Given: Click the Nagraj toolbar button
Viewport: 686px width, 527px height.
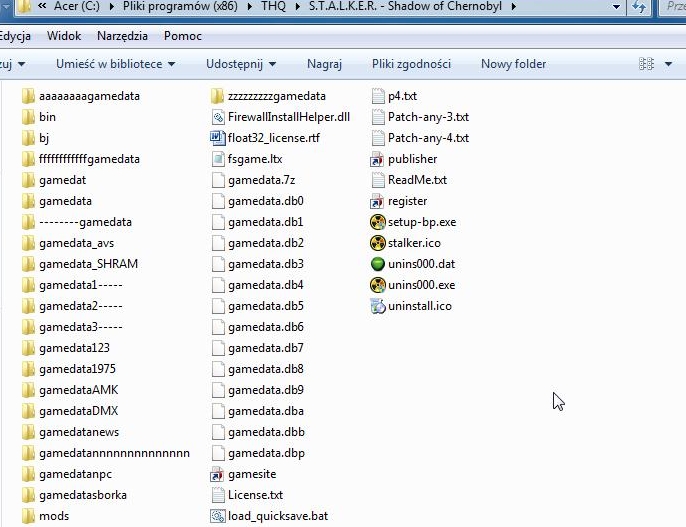Looking at the screenshot, I should [x=324, y=64].
